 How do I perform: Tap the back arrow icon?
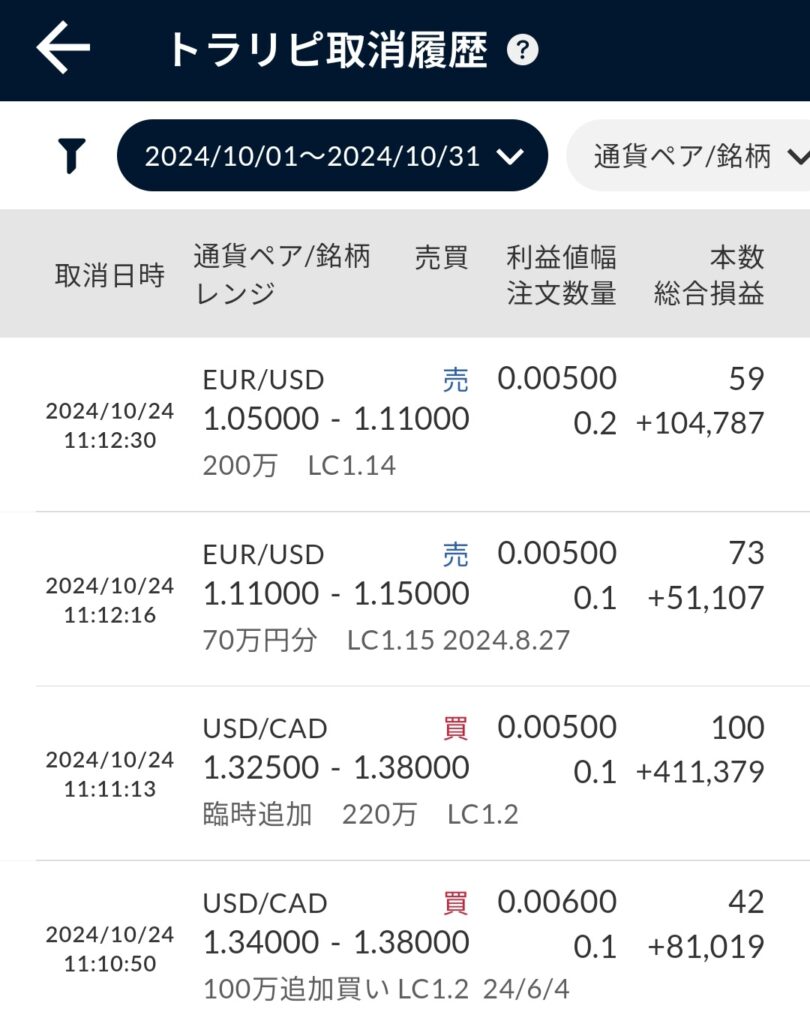point(63,47)
